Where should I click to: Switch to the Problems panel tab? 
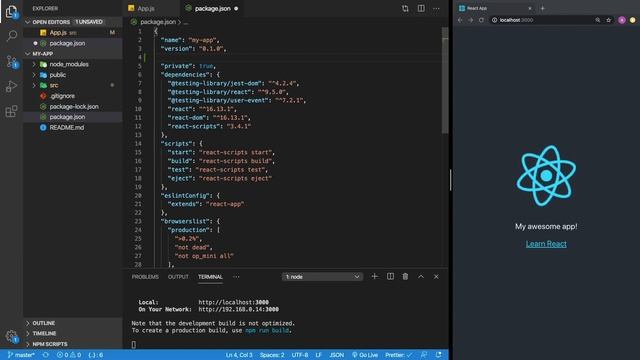[145, 277]
